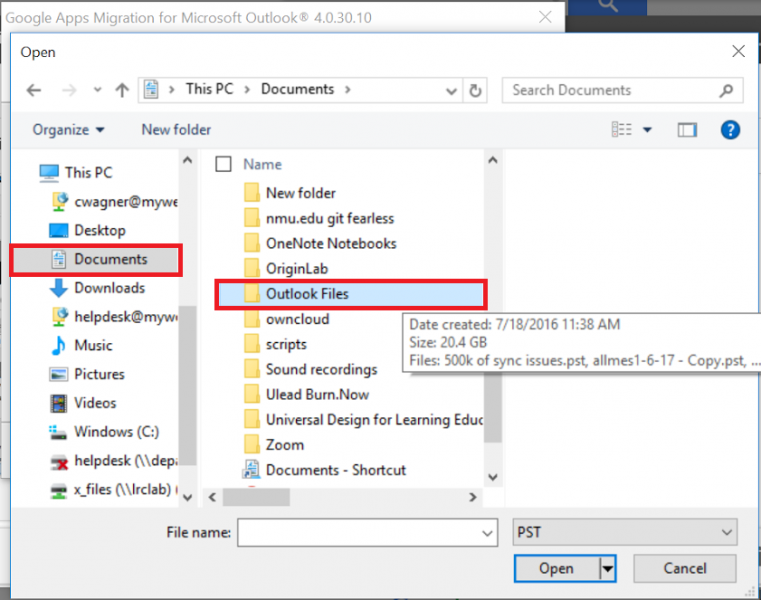Open help with the question mark
This screenshot has width=761, height=600.
[x=730, y=130]
